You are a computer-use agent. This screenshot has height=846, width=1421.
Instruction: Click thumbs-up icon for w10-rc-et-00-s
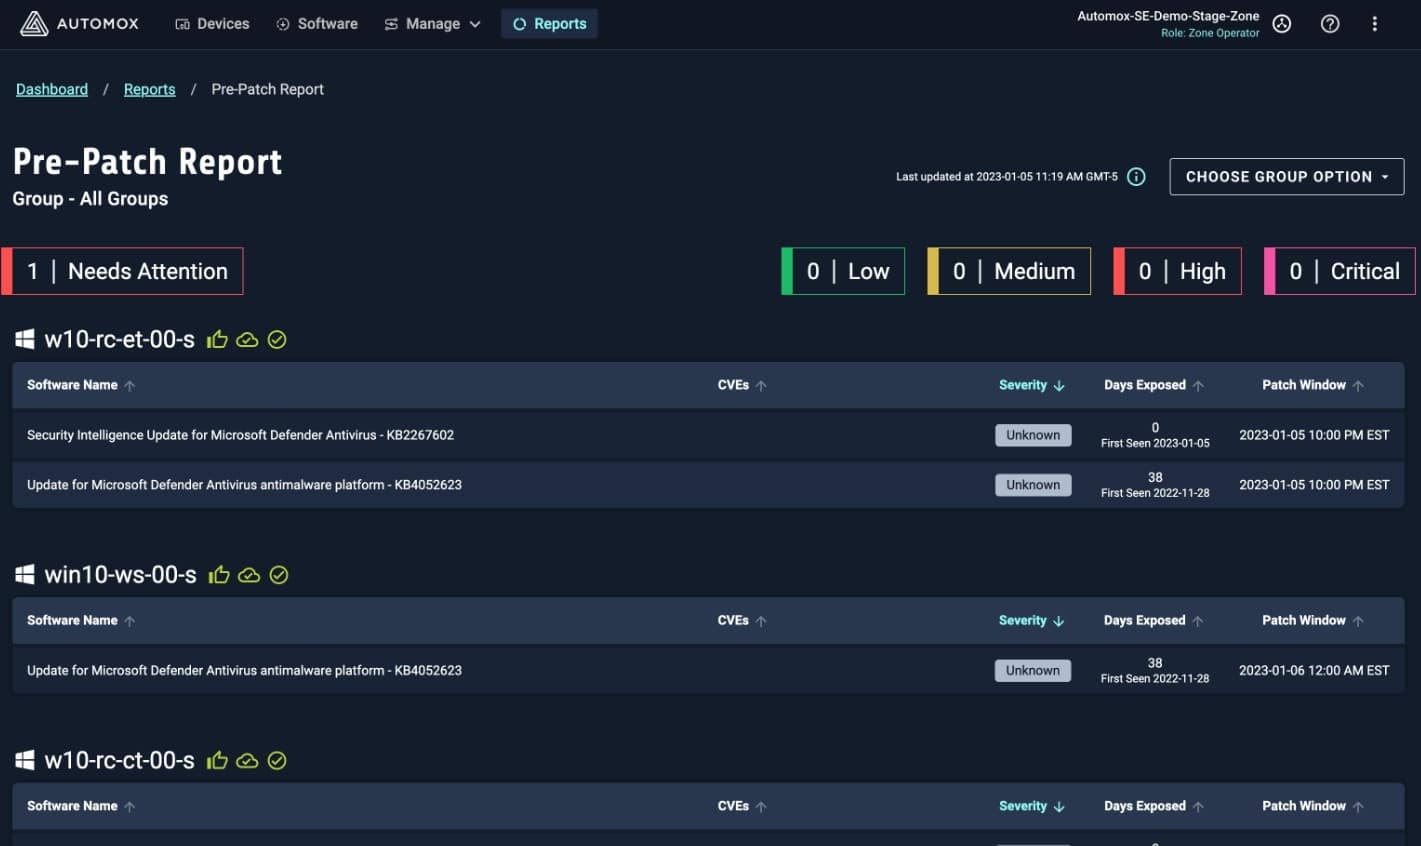(x=217, y=340)
